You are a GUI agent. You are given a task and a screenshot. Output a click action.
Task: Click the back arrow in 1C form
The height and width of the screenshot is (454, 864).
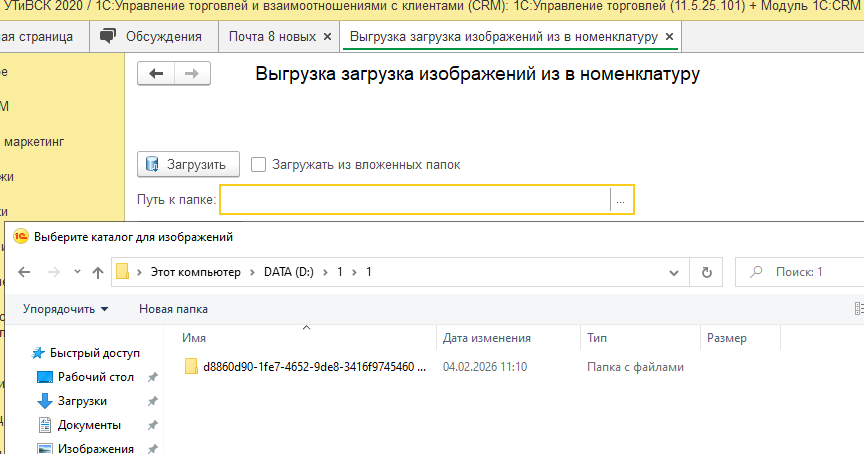click(x=156, y=73)
